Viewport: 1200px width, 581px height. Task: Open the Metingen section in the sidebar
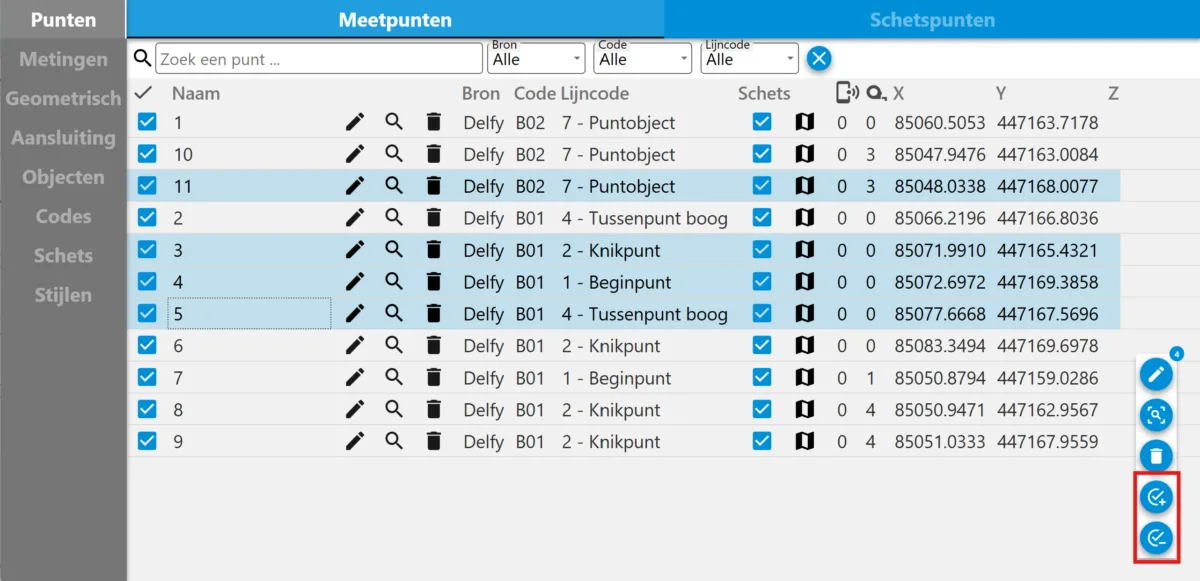(x=62, y=58)
